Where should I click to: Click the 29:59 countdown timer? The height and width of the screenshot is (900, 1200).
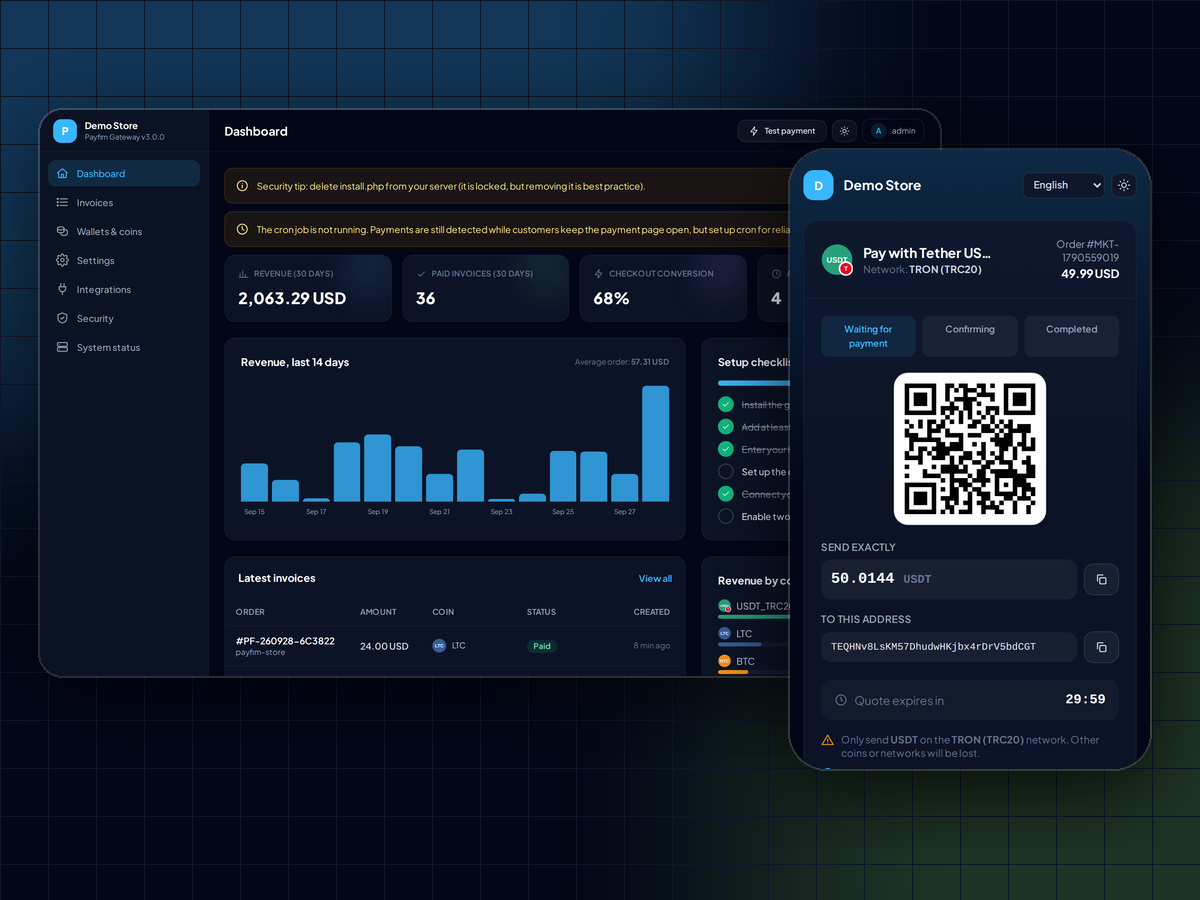coord(1085,699)
